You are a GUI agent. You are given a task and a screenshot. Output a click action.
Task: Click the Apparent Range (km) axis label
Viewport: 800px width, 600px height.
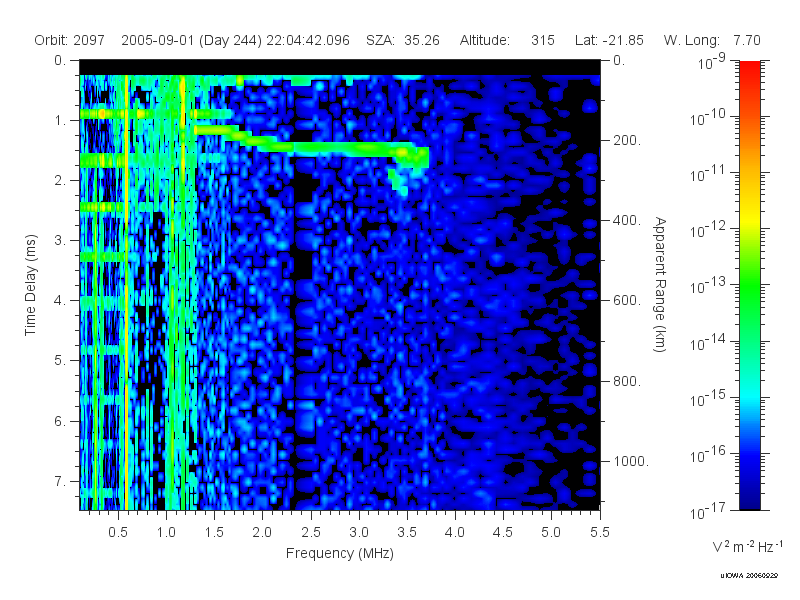[x=660, y=285]
